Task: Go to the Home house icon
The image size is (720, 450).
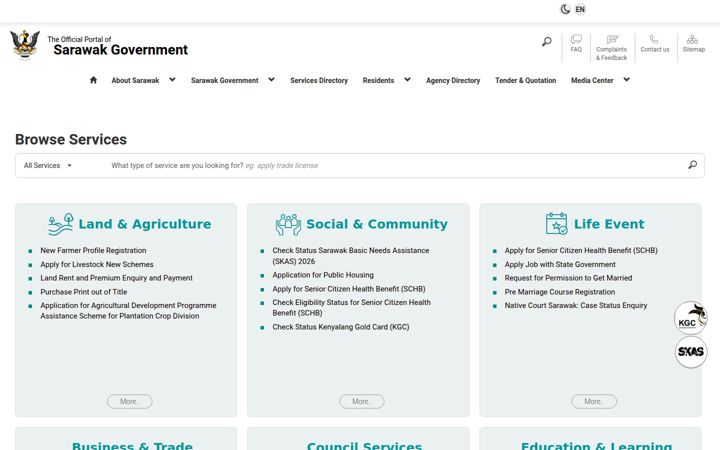Action: (93, 80)
